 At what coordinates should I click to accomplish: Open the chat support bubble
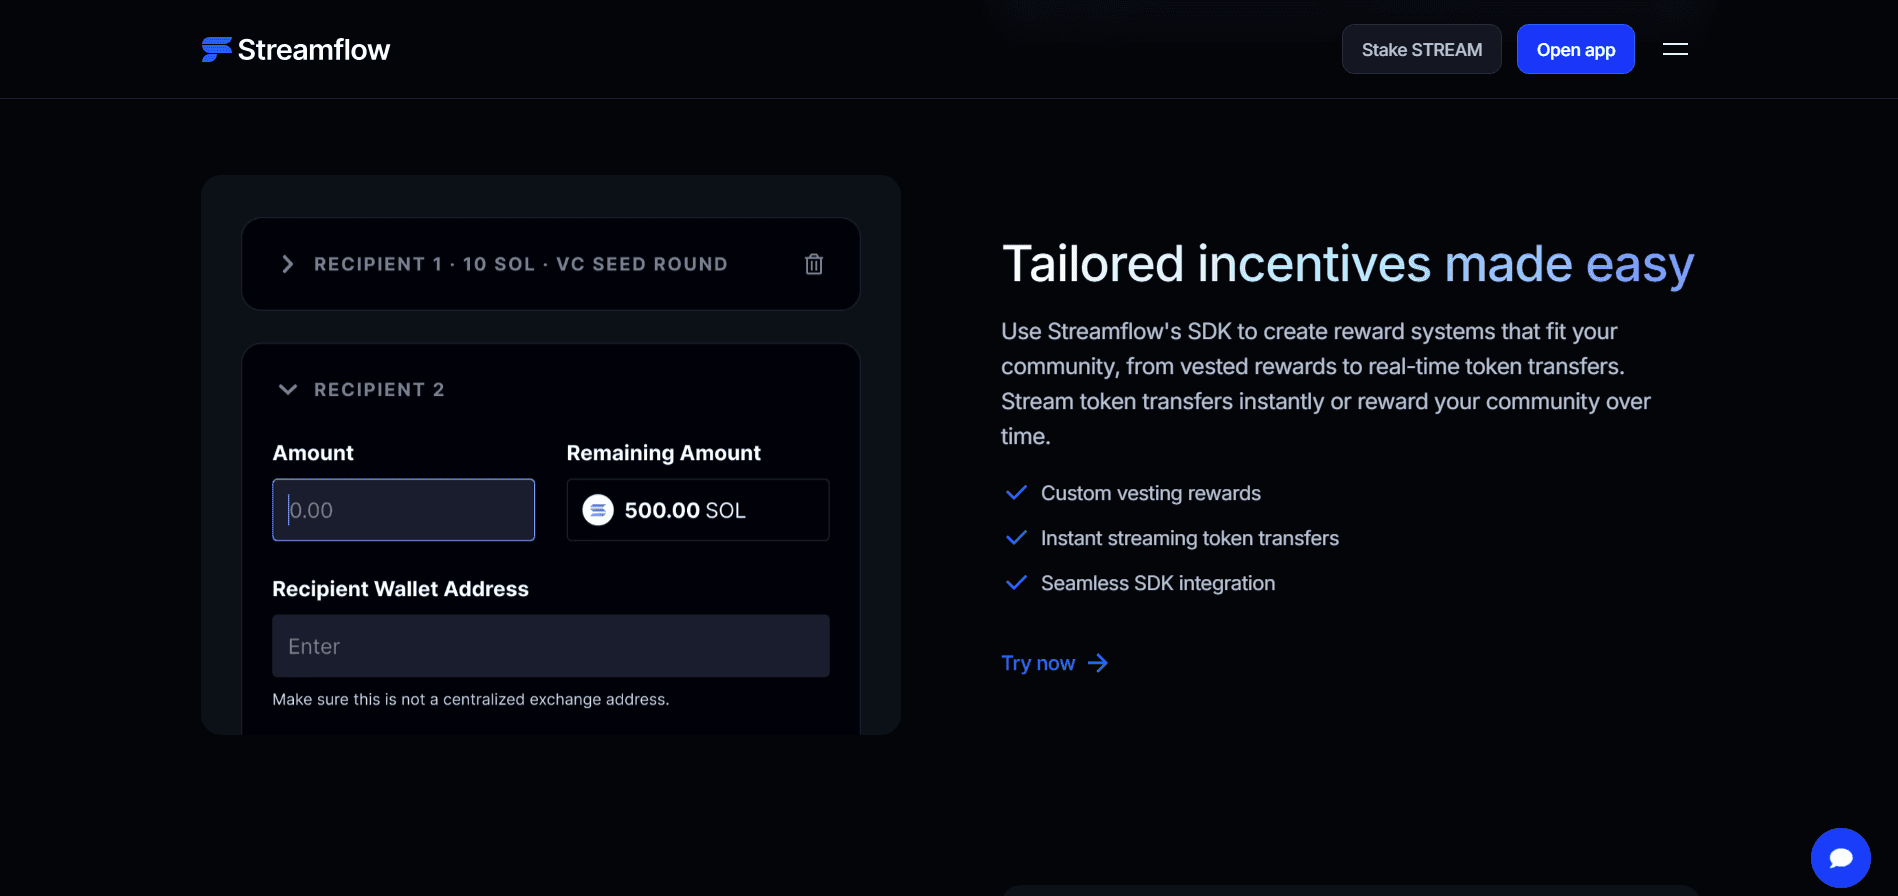(1840, 857)
